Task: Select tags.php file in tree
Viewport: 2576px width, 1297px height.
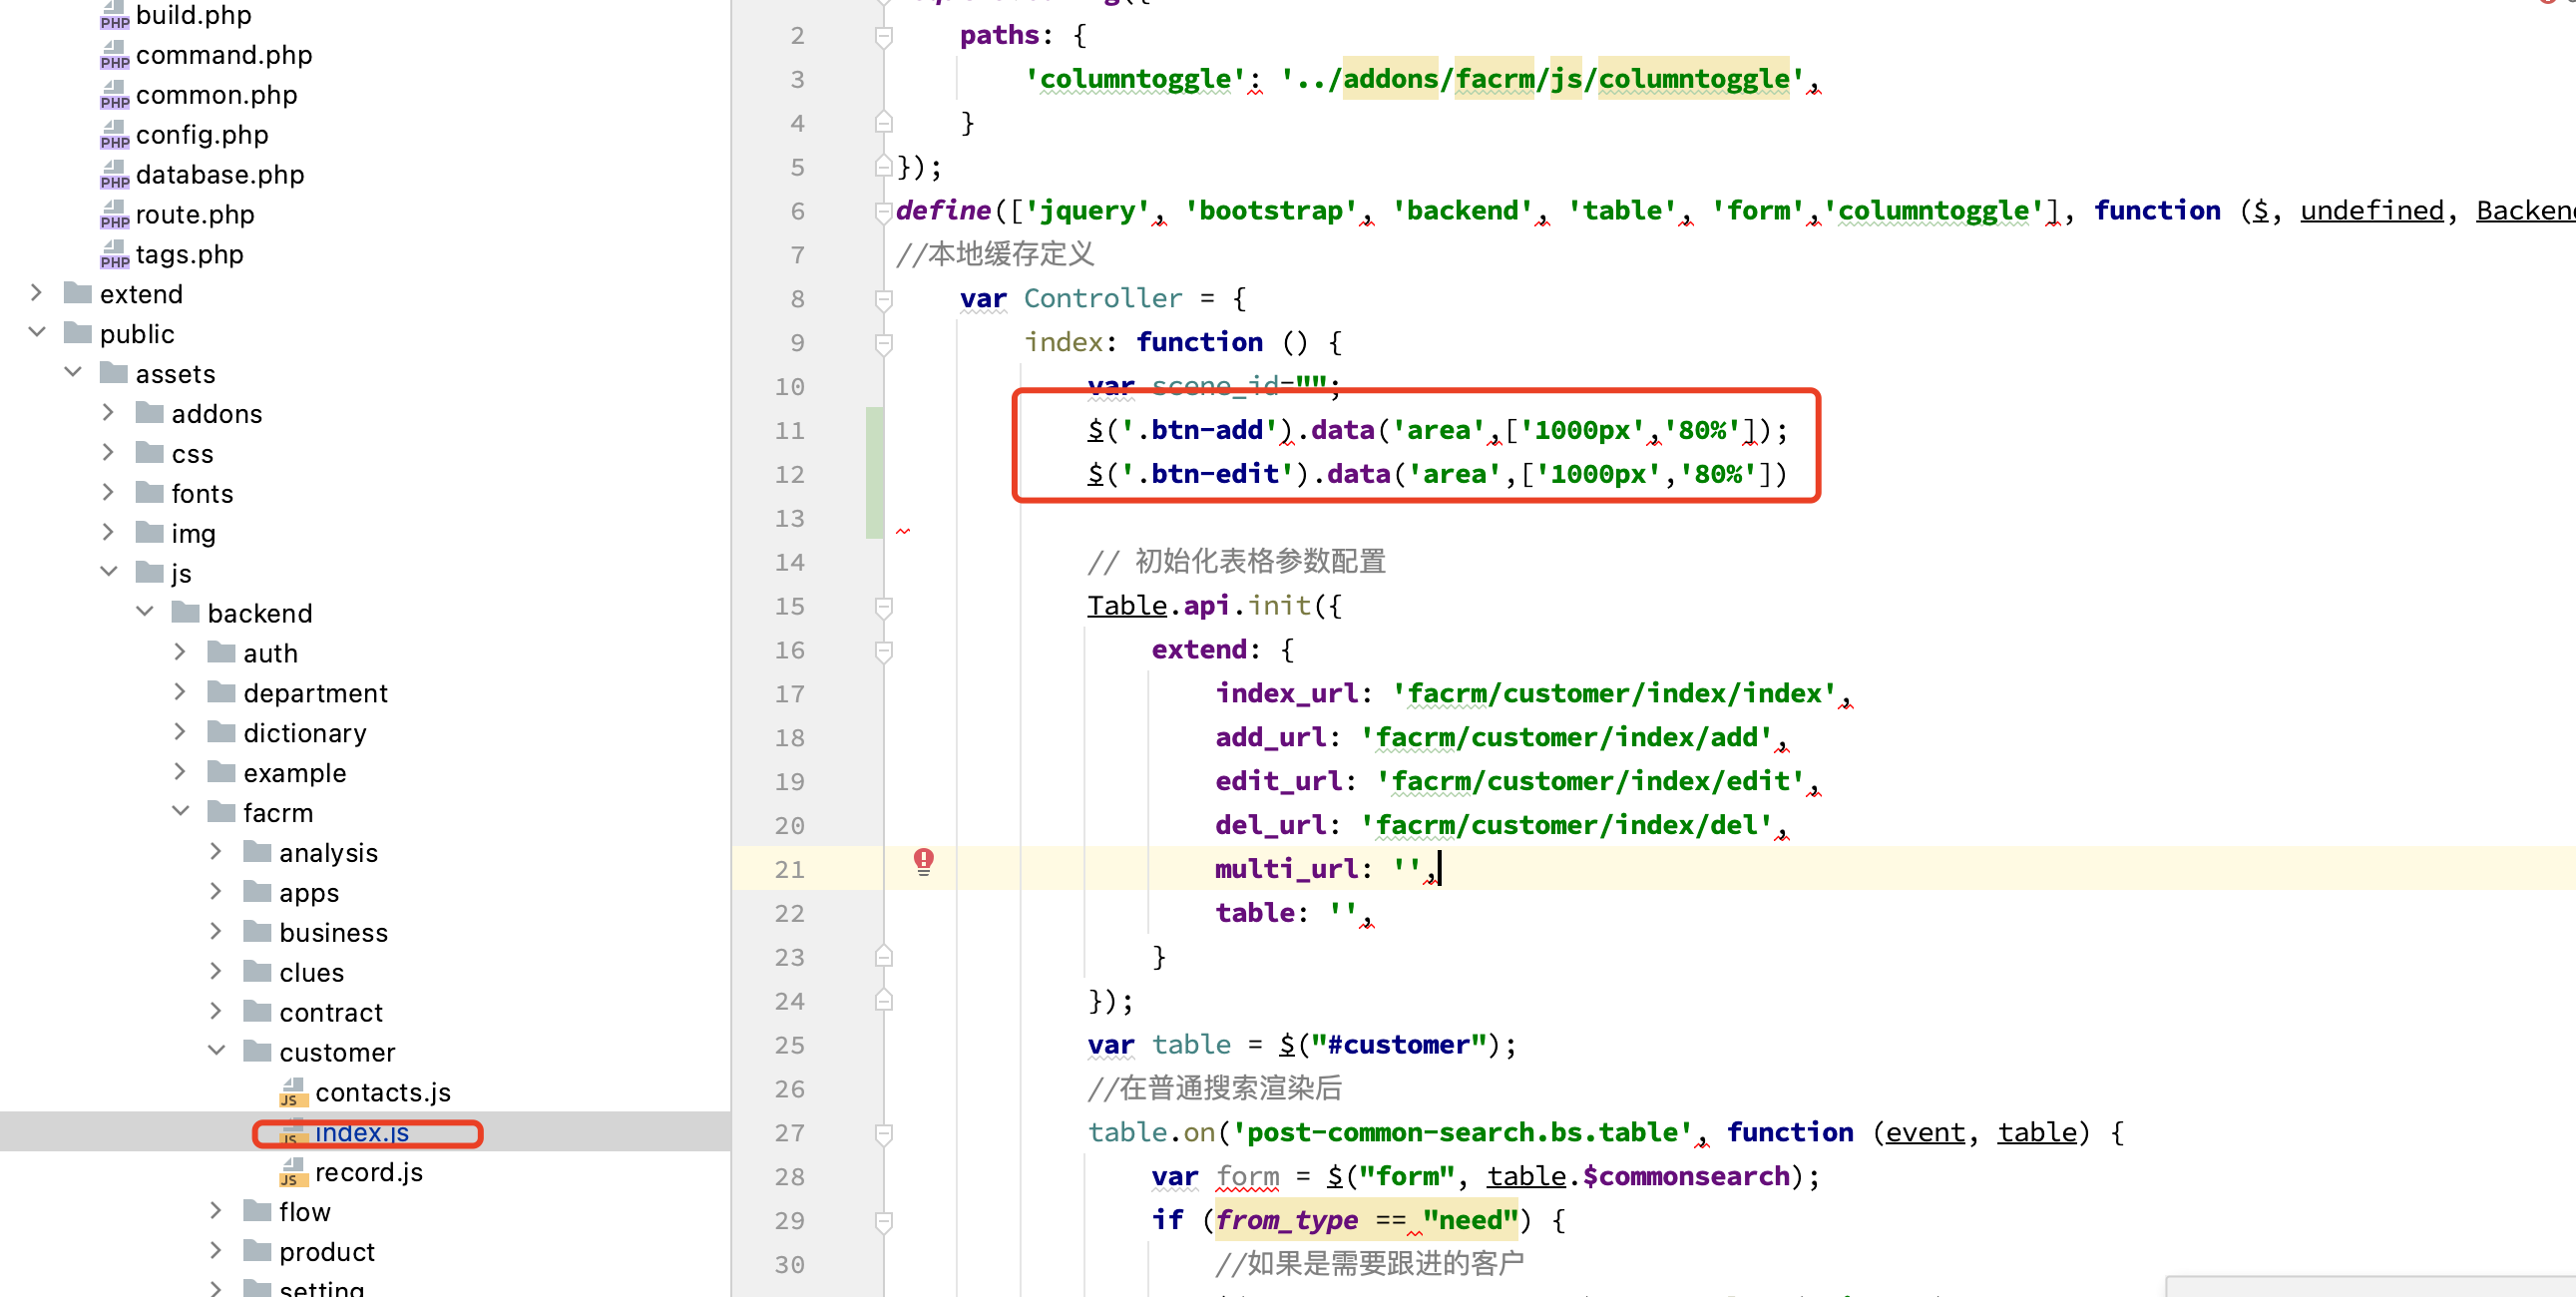Action: 189,254
